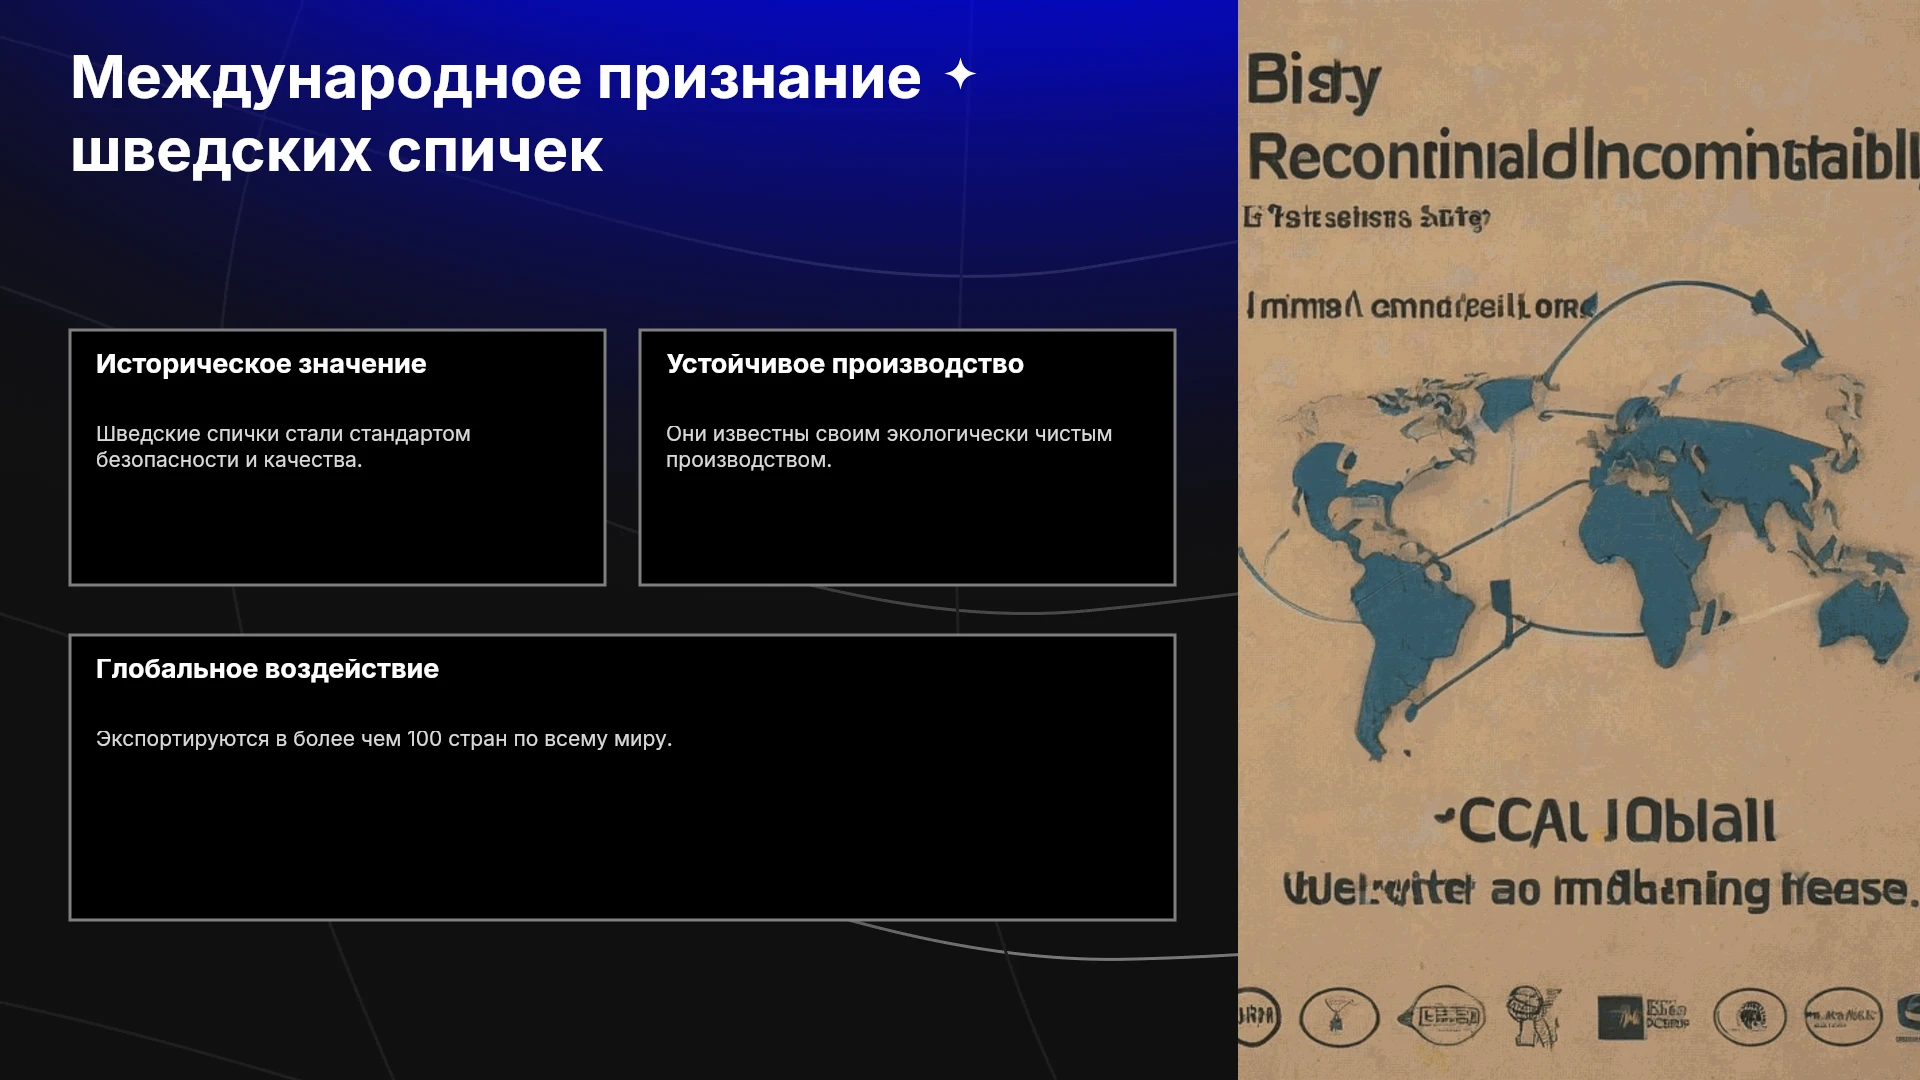Click the globe trophy figure stamp
This screenshot has width=1920, height=1080.
(1533, 1015)
